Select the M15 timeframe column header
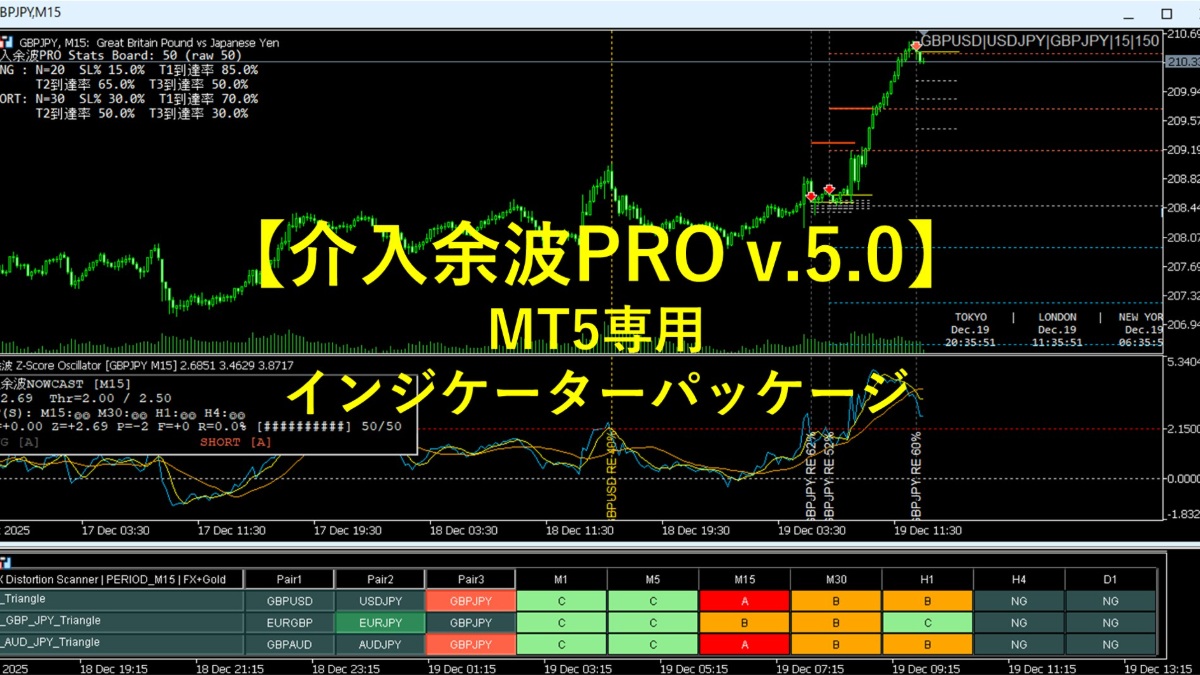Viewport: 1200px width, 675px height. tap(744, 579)
